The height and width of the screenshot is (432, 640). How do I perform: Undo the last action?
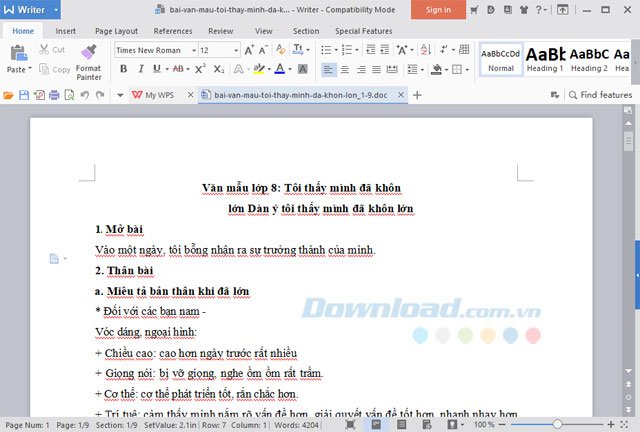click(x=84, y=95)
